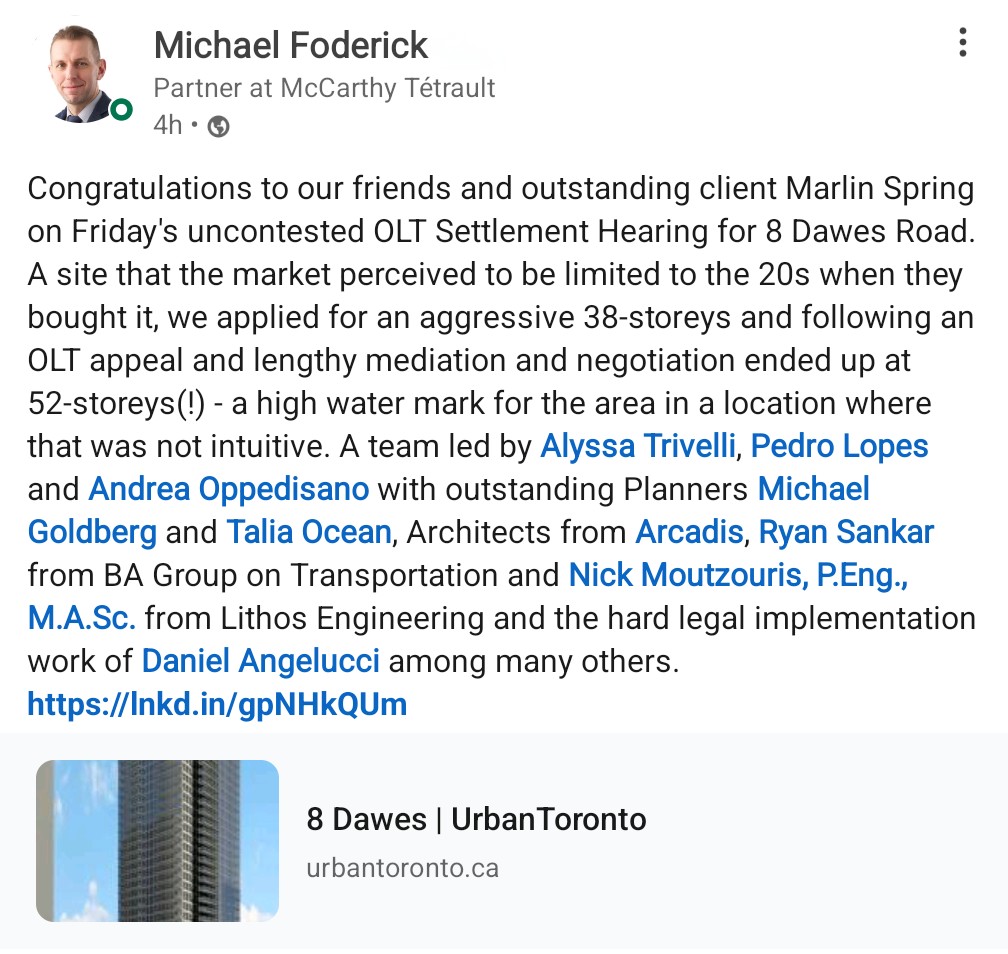The image size is (1008, 954).
Task: Open Nick Moutzouris, P.Eng. profile
Action: click(x=739, y=575)
